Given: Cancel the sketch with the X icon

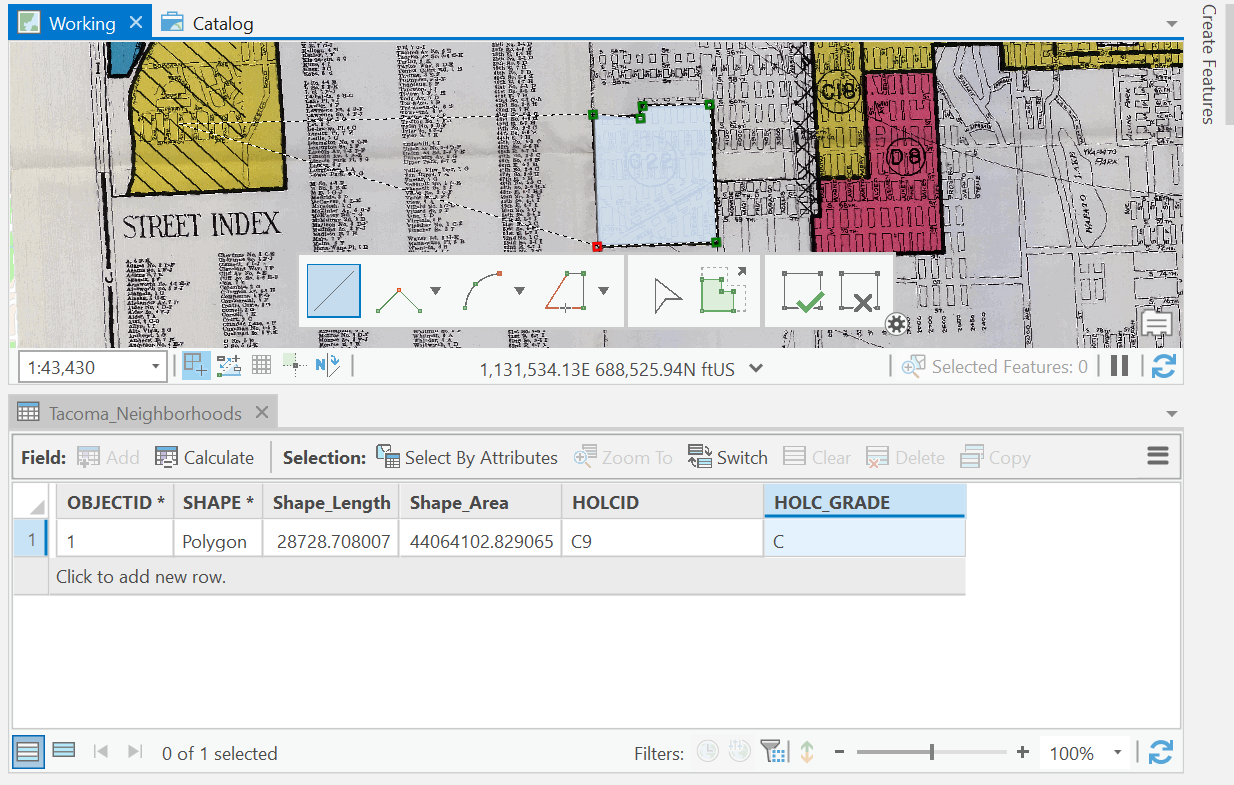Looking at the screenshot, I should click(859, 292).
